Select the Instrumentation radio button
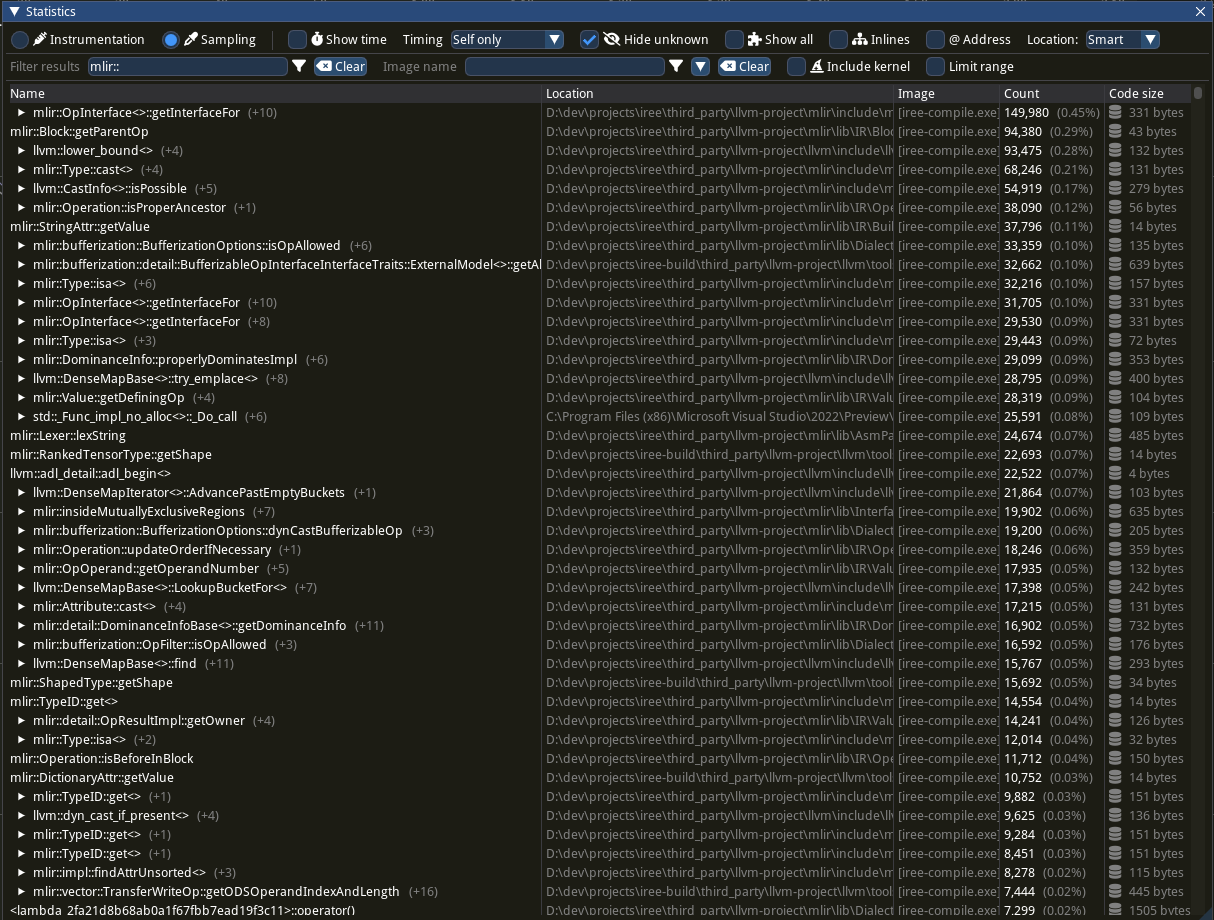Viewport: 1214px width, 920px height. click(19, 39)
